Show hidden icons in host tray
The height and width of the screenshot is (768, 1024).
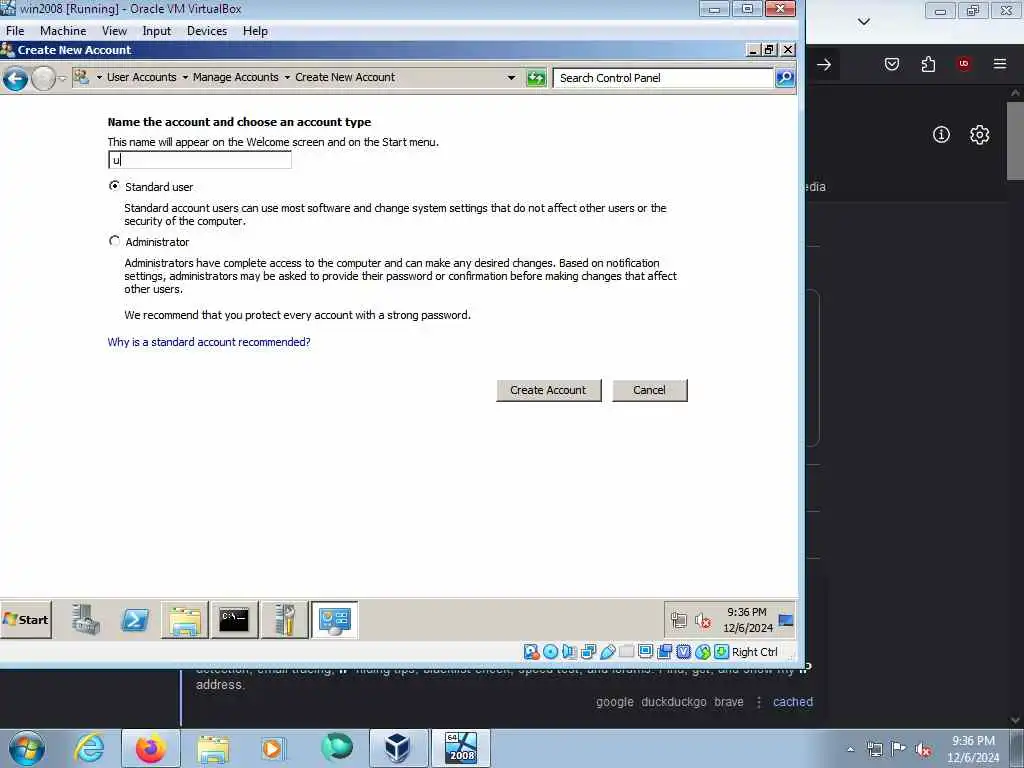pos(850,749)
